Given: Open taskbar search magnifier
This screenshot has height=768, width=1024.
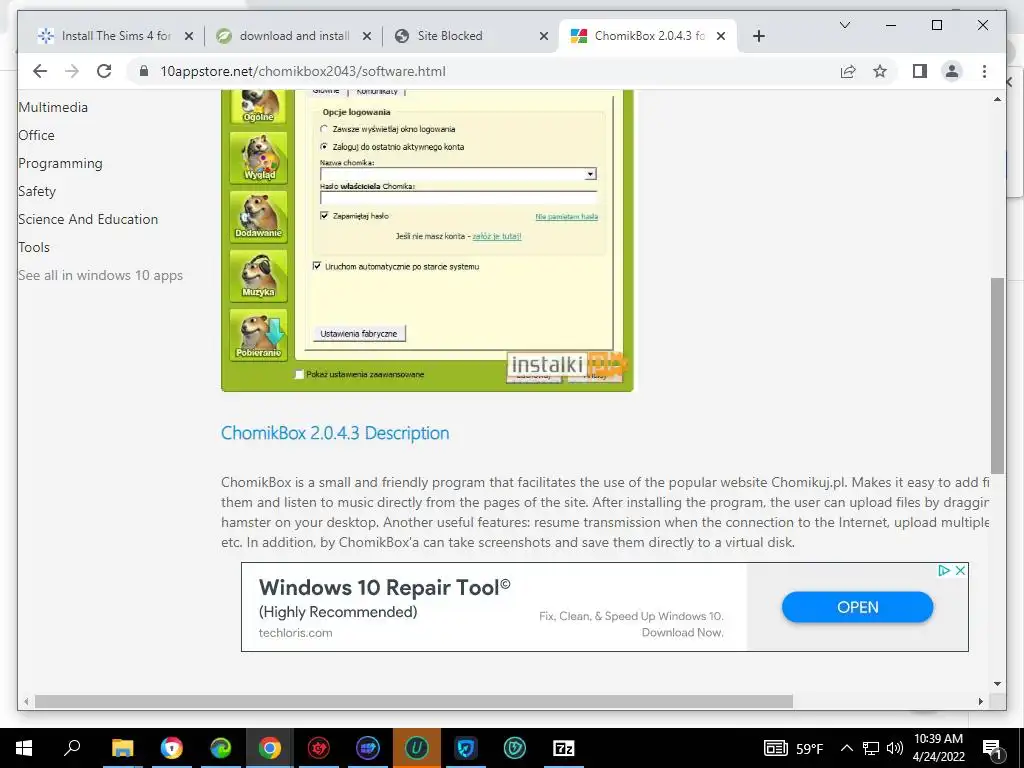Looking at the screenshot, I should [72, 748].
